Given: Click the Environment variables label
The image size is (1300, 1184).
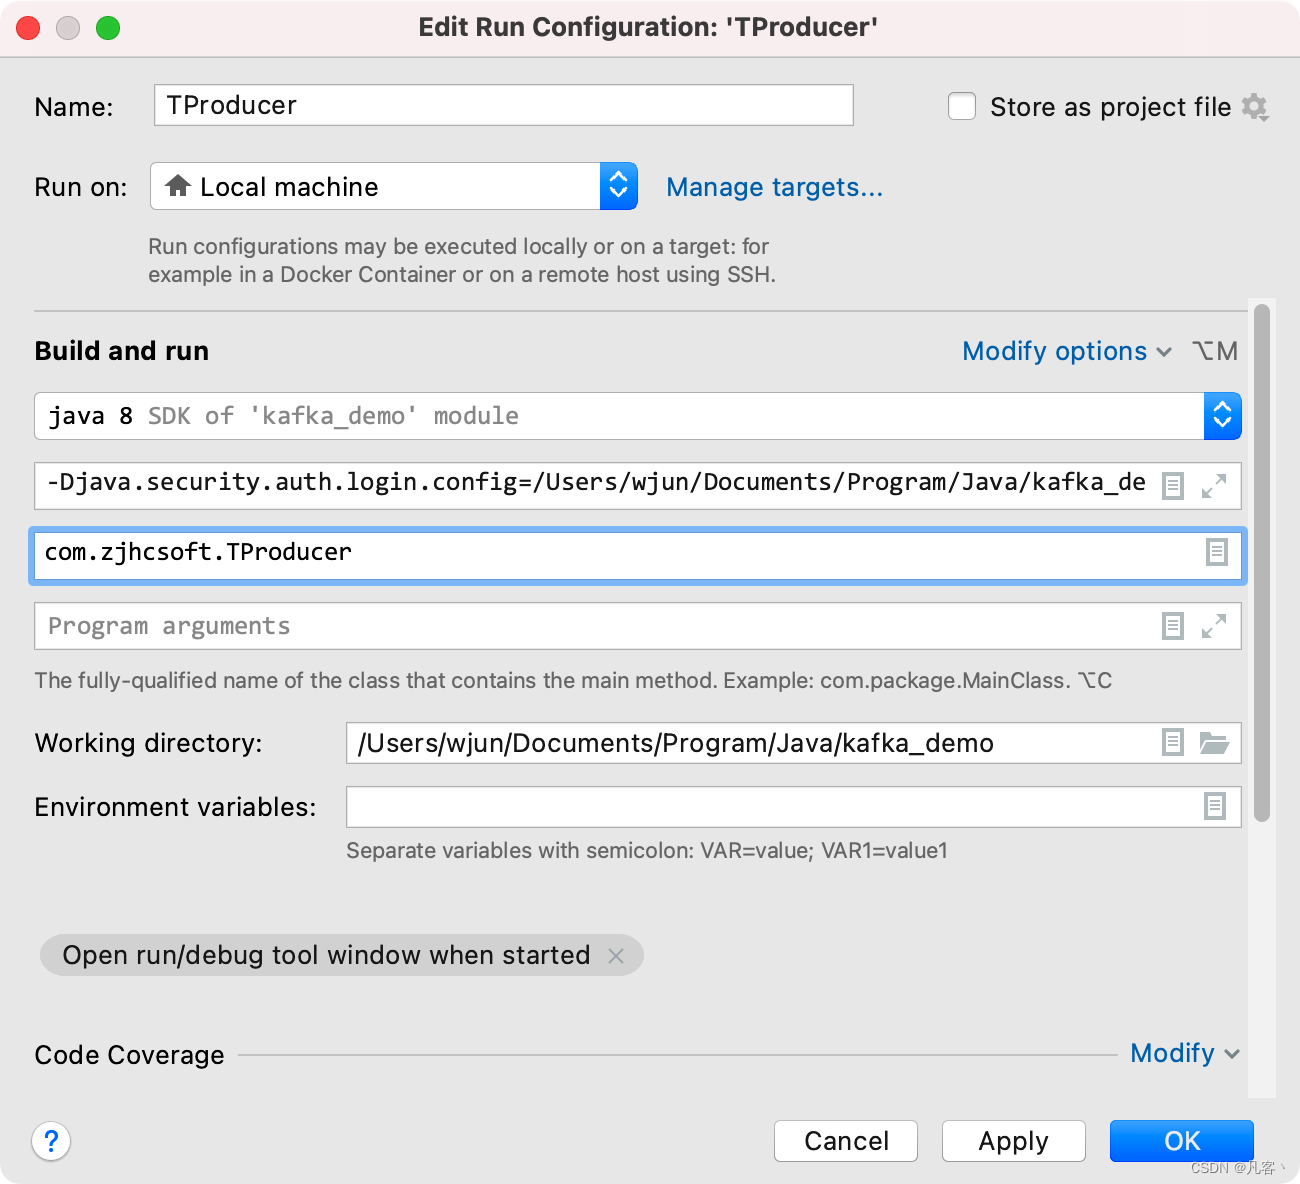Looking at the screenshot, I should [176, 807].
